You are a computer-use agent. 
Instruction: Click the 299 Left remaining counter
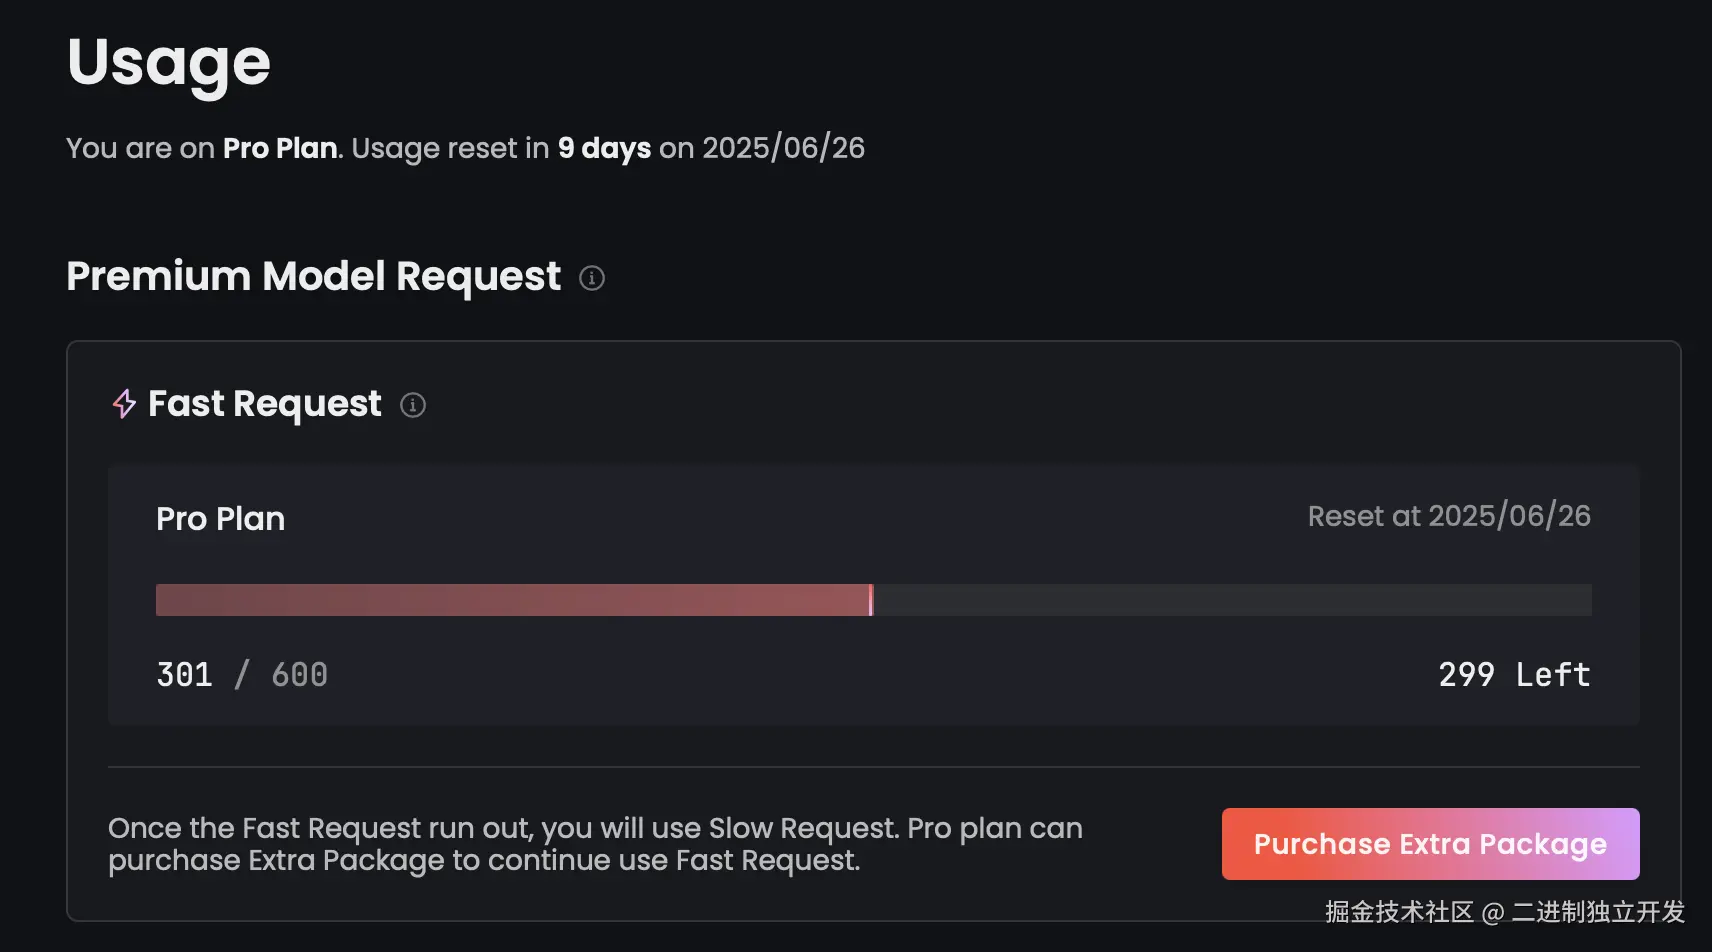1514,675
